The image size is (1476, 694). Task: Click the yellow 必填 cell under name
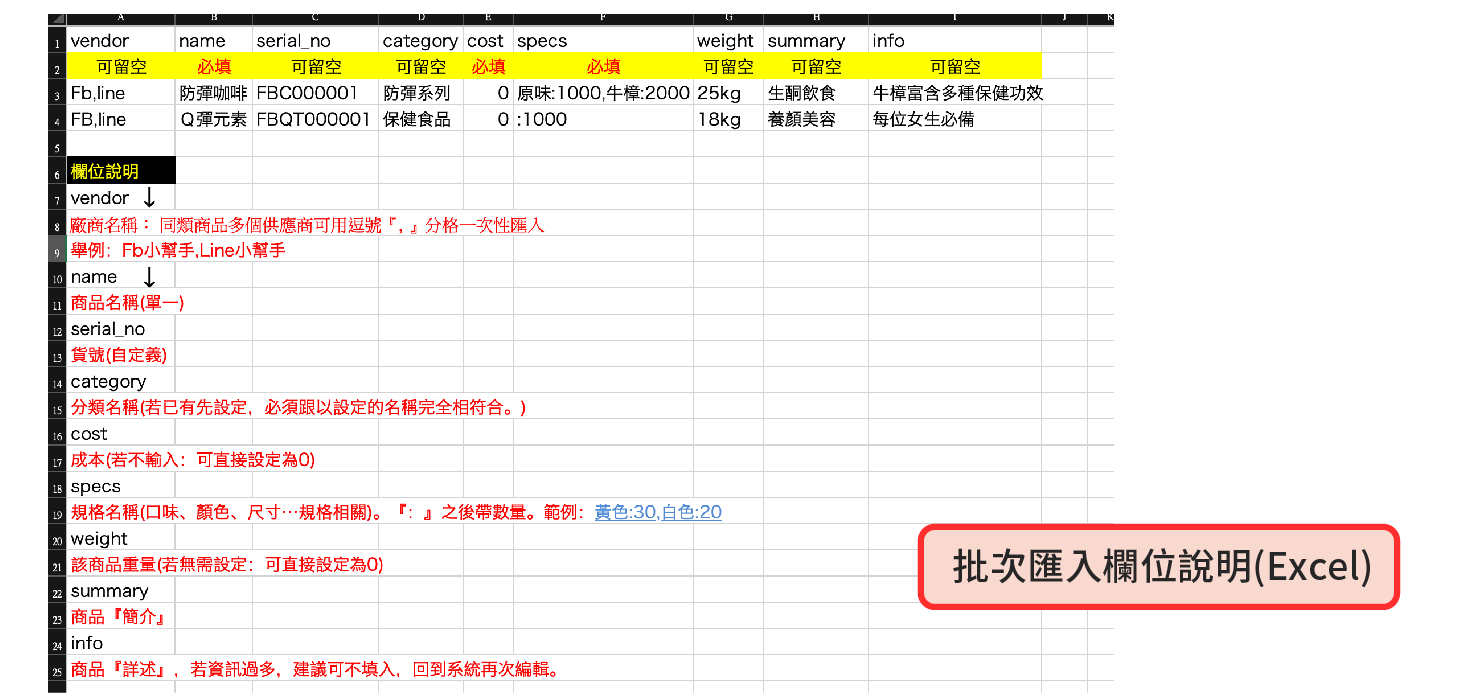[214, 67]
